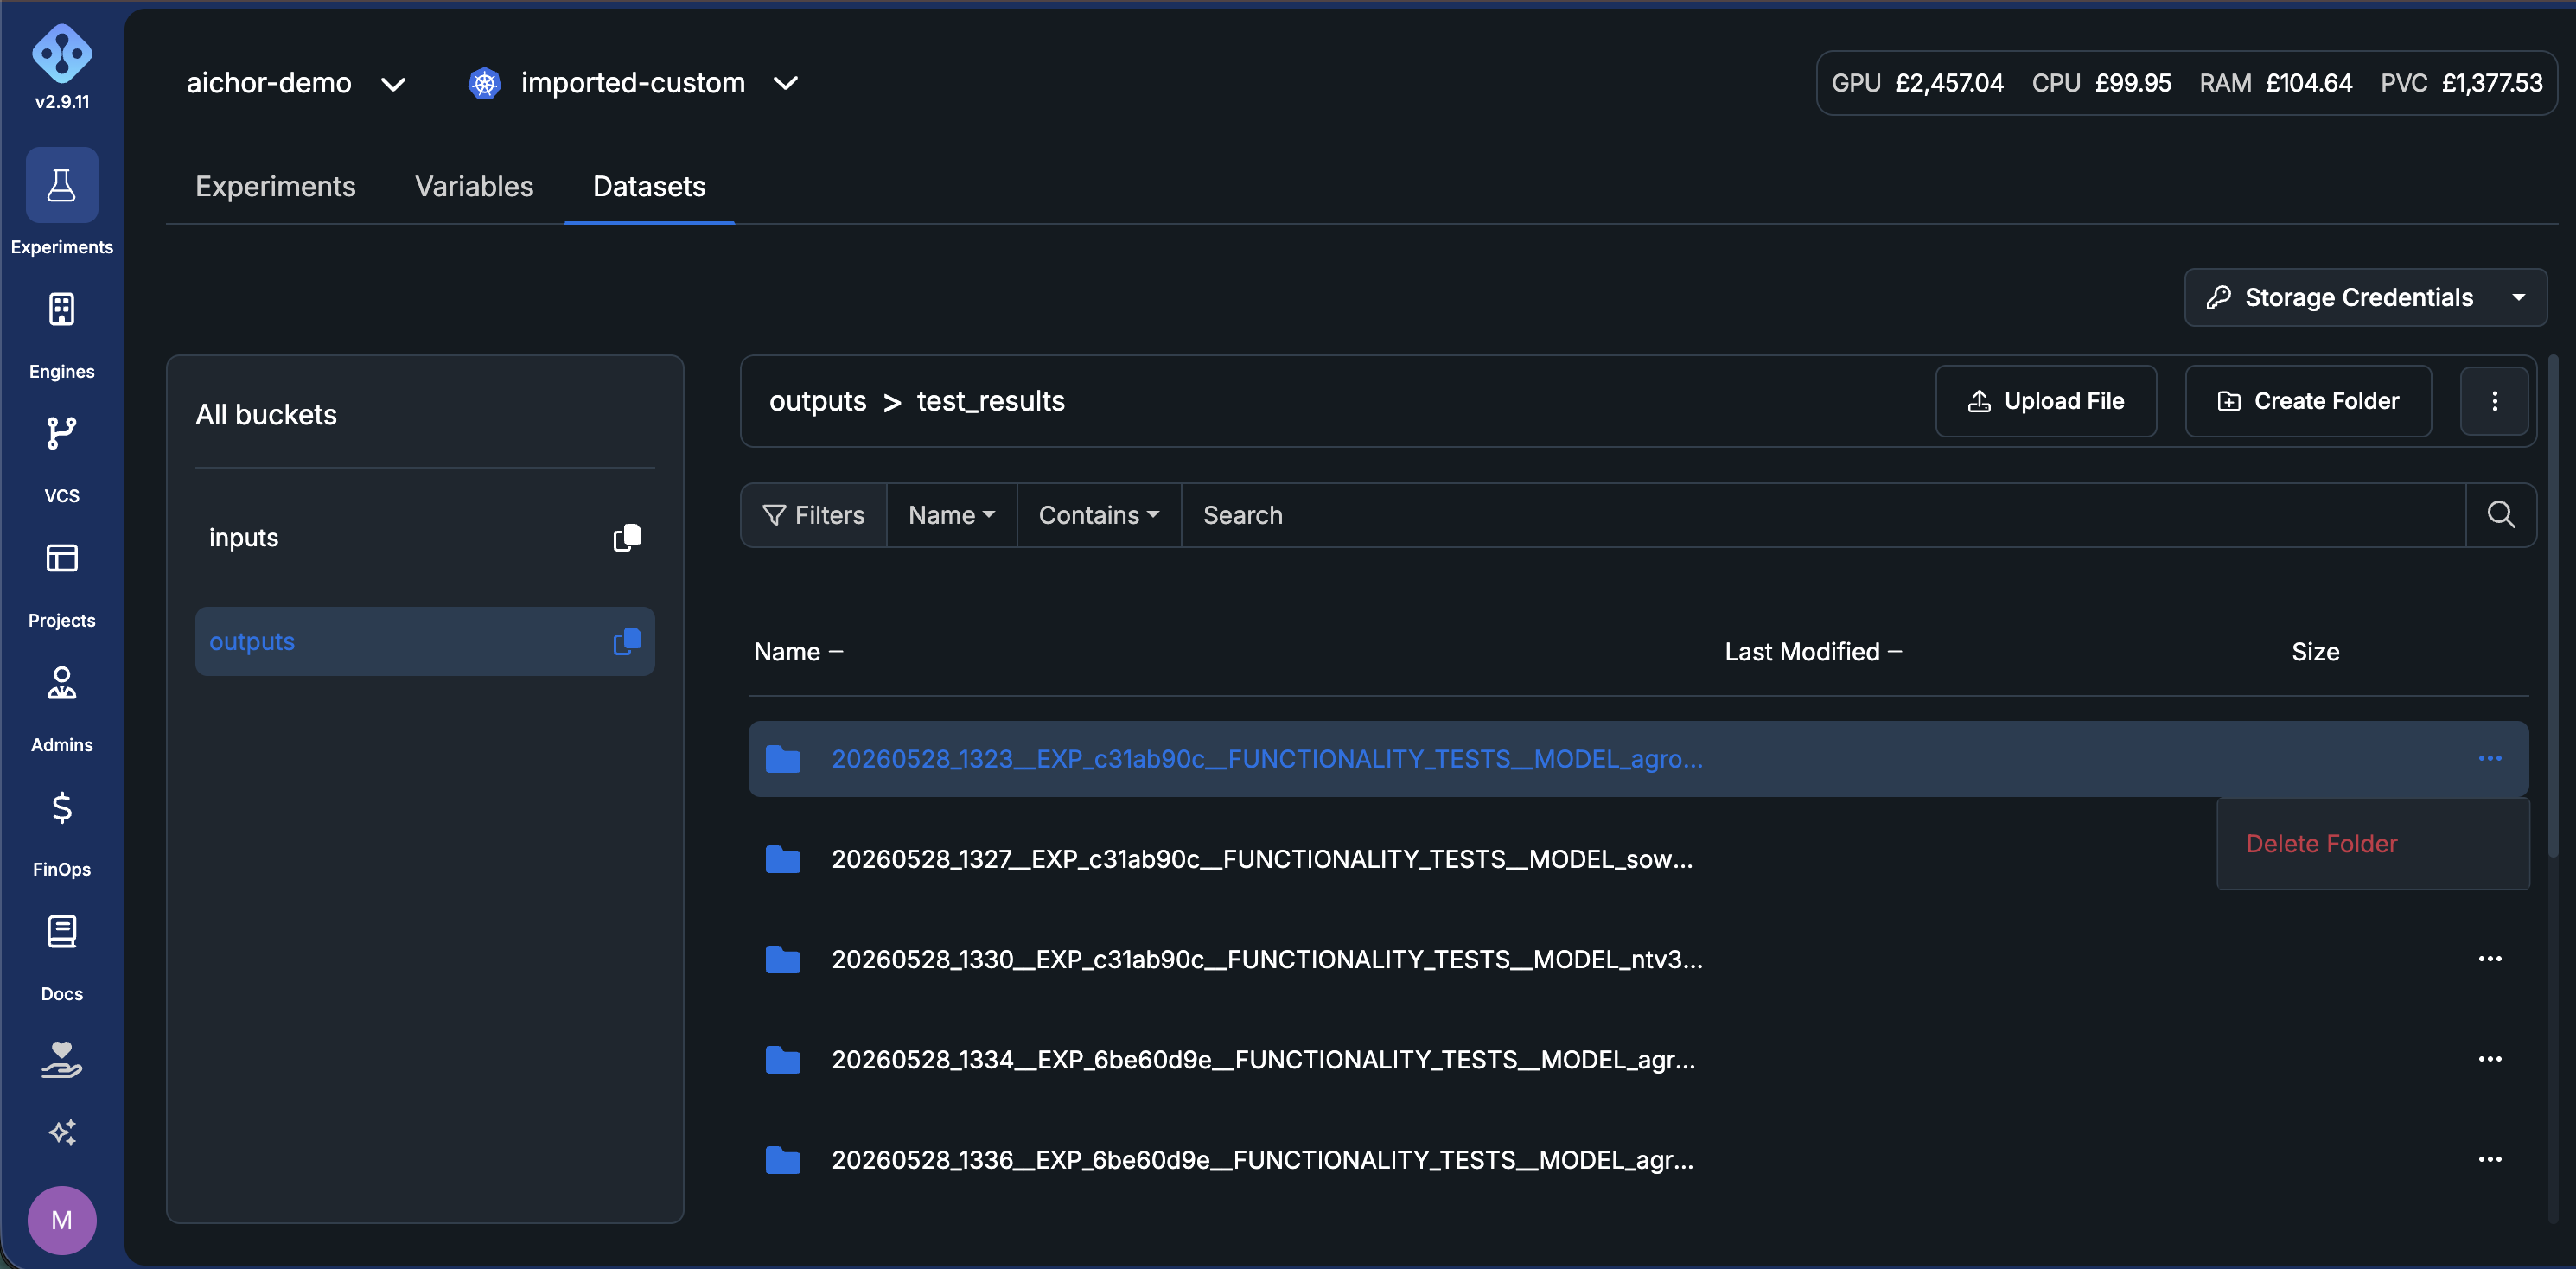The width and height of the screenshot is (2576, 1269).
Task: Click folder icon of 20260528_1330 row
Action: (783, 959)
